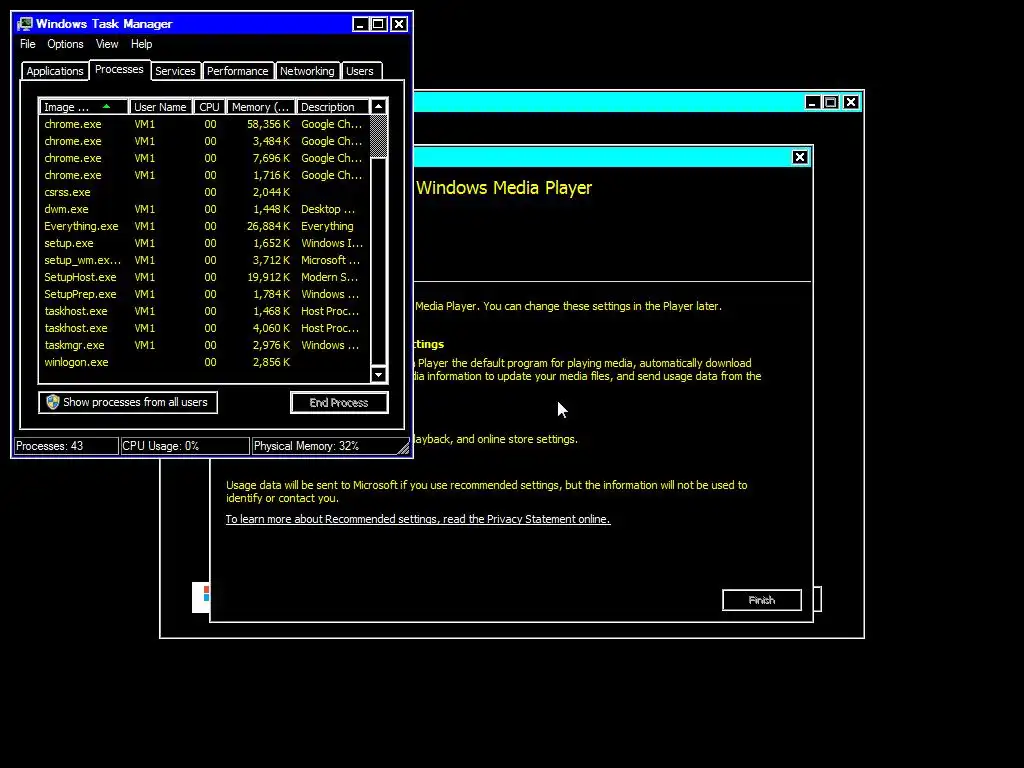The height and width of the screenshot is (768, 1024).
Task: Sort by User Name column header
Action: 161,106
